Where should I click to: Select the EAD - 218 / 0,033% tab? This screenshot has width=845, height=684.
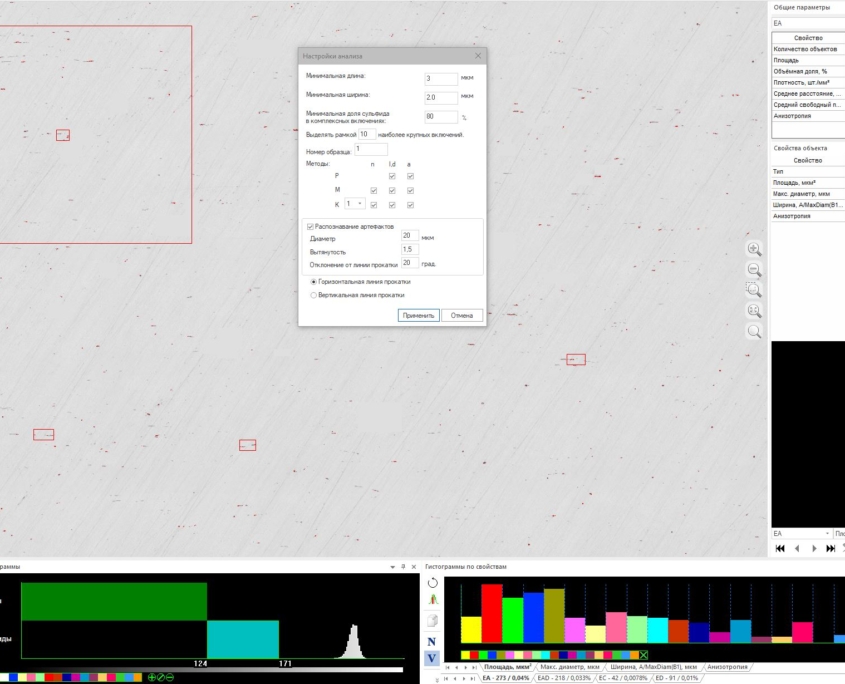564,678
